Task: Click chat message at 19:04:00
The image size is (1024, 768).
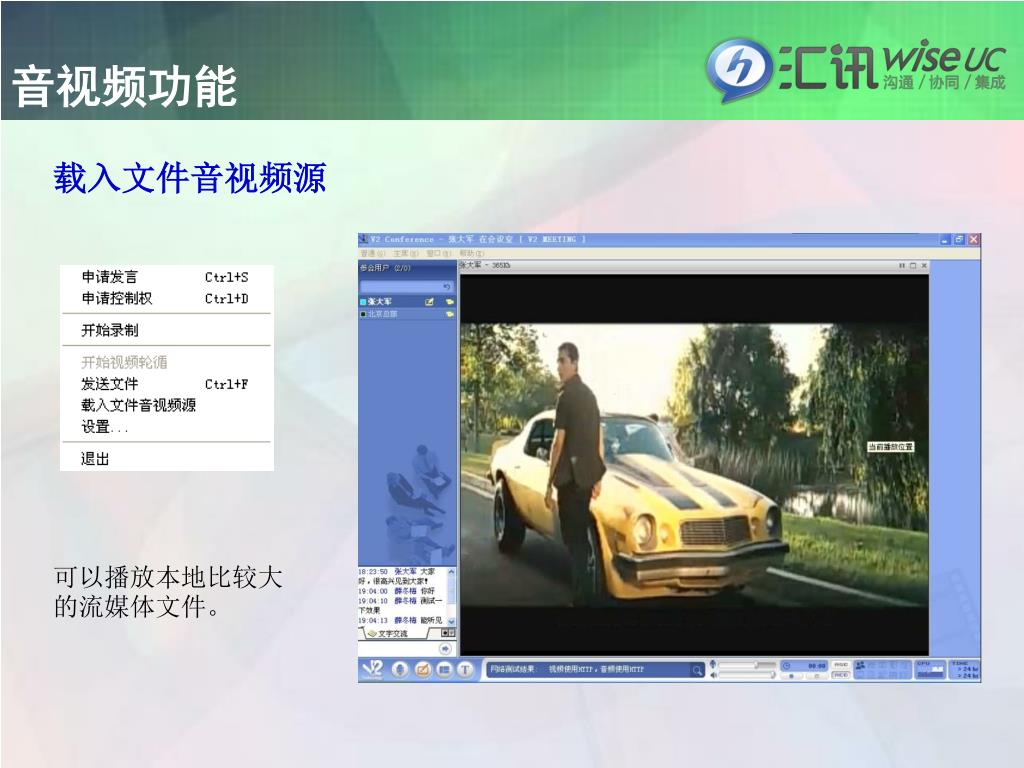Action: pos(397,591)
